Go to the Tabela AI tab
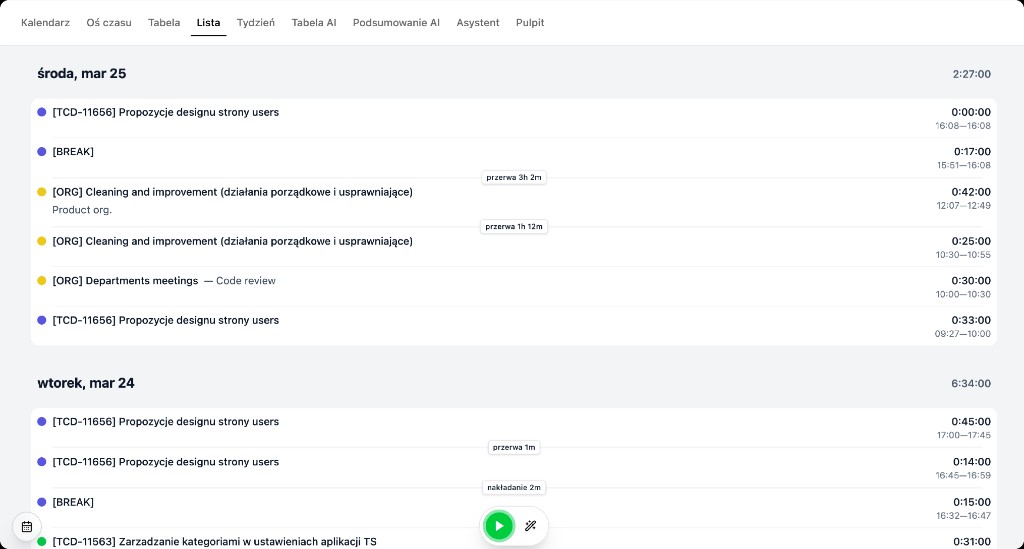 click(x=314, y=22)
